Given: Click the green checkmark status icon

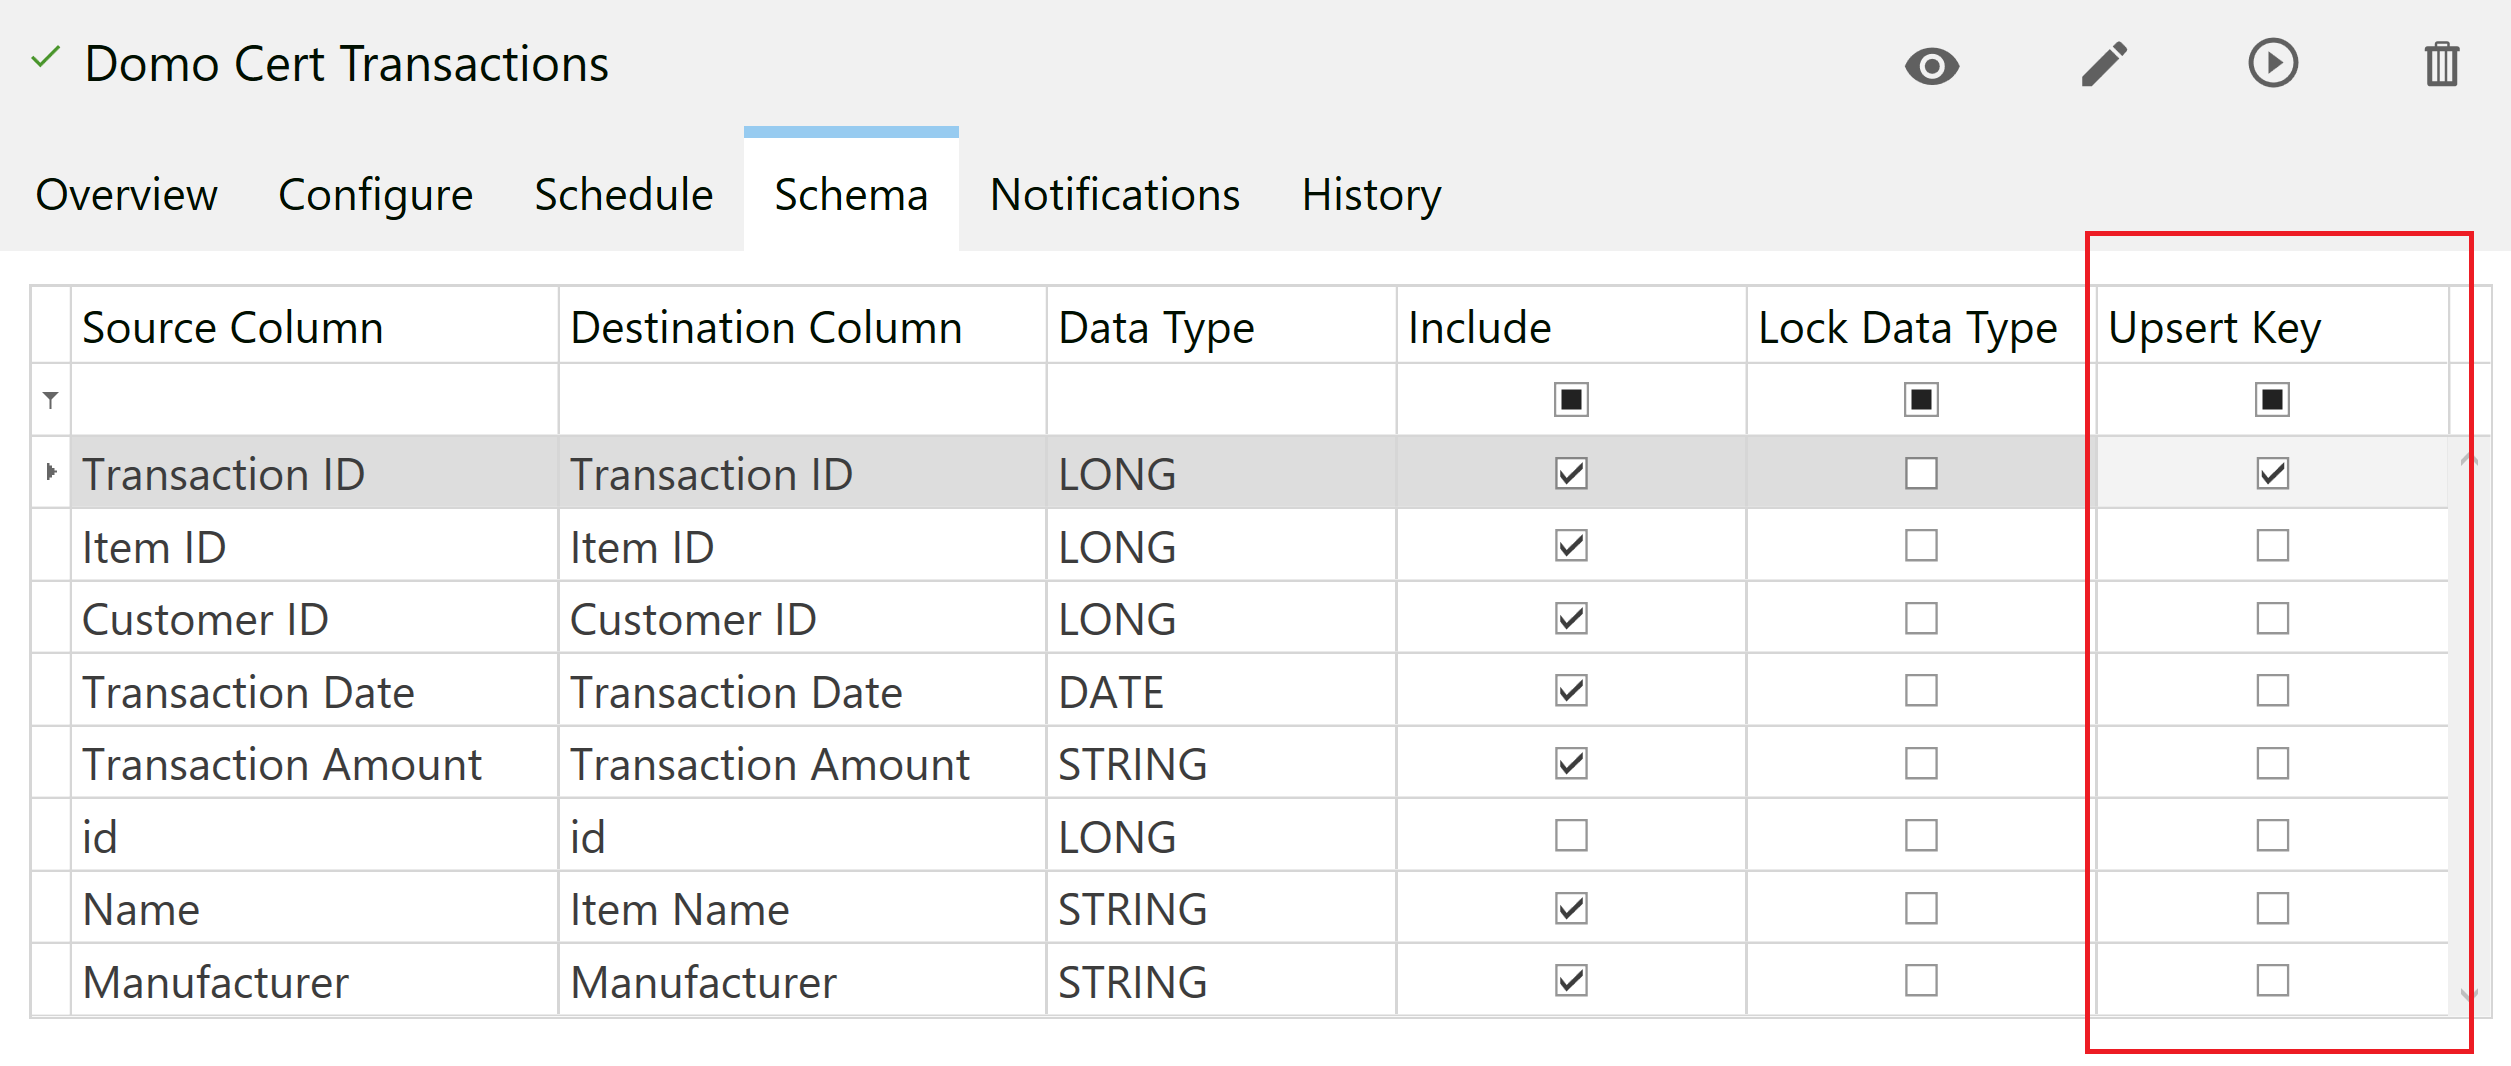Looking at the screenshot, I should coord(46,58).
